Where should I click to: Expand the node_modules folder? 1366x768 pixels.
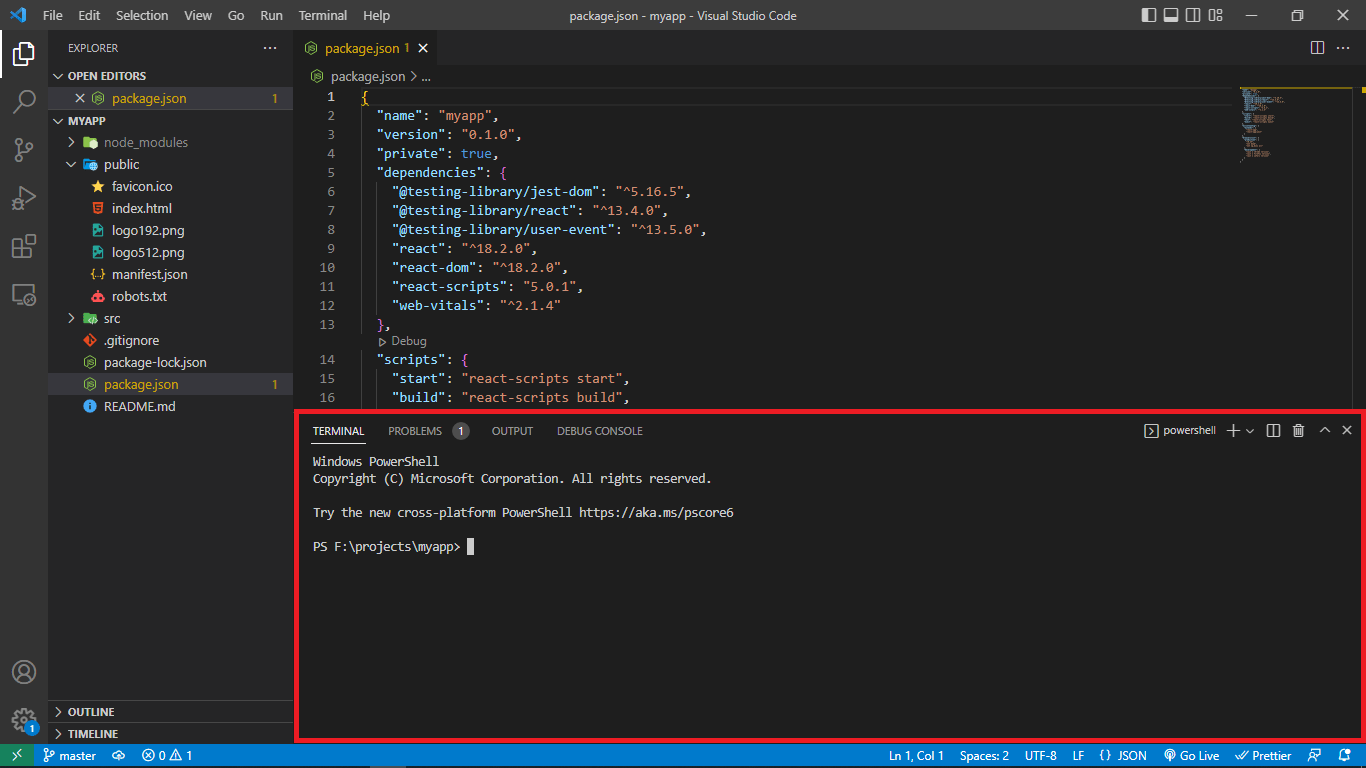146,142
